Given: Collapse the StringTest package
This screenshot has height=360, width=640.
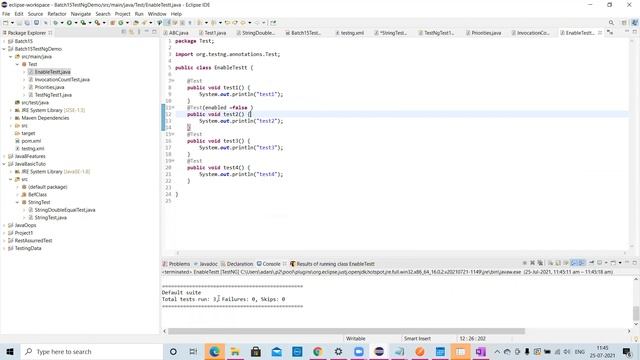Looking at the screenshot, I should tap(18, 202).
